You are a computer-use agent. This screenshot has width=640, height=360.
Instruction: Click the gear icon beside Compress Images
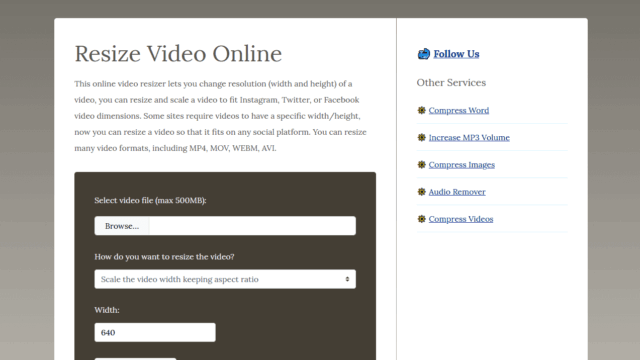[422, 164]
